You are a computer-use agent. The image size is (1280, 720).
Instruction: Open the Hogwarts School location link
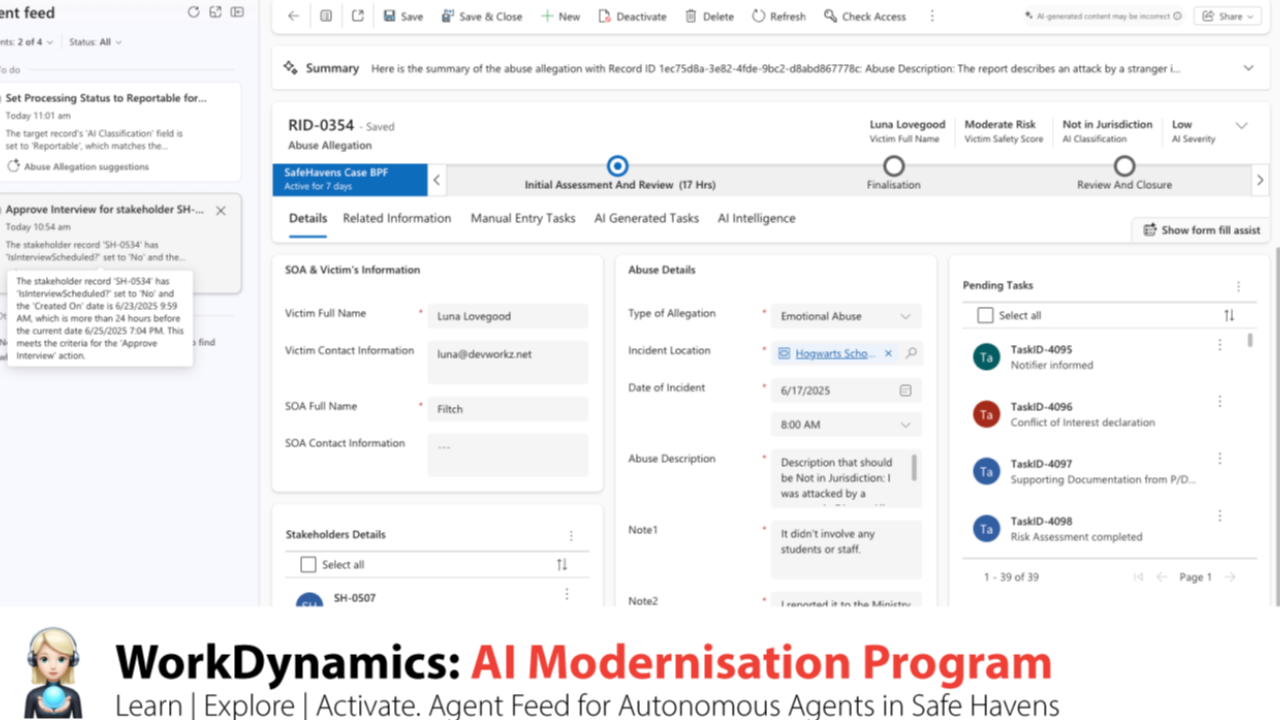coord(836,354)
